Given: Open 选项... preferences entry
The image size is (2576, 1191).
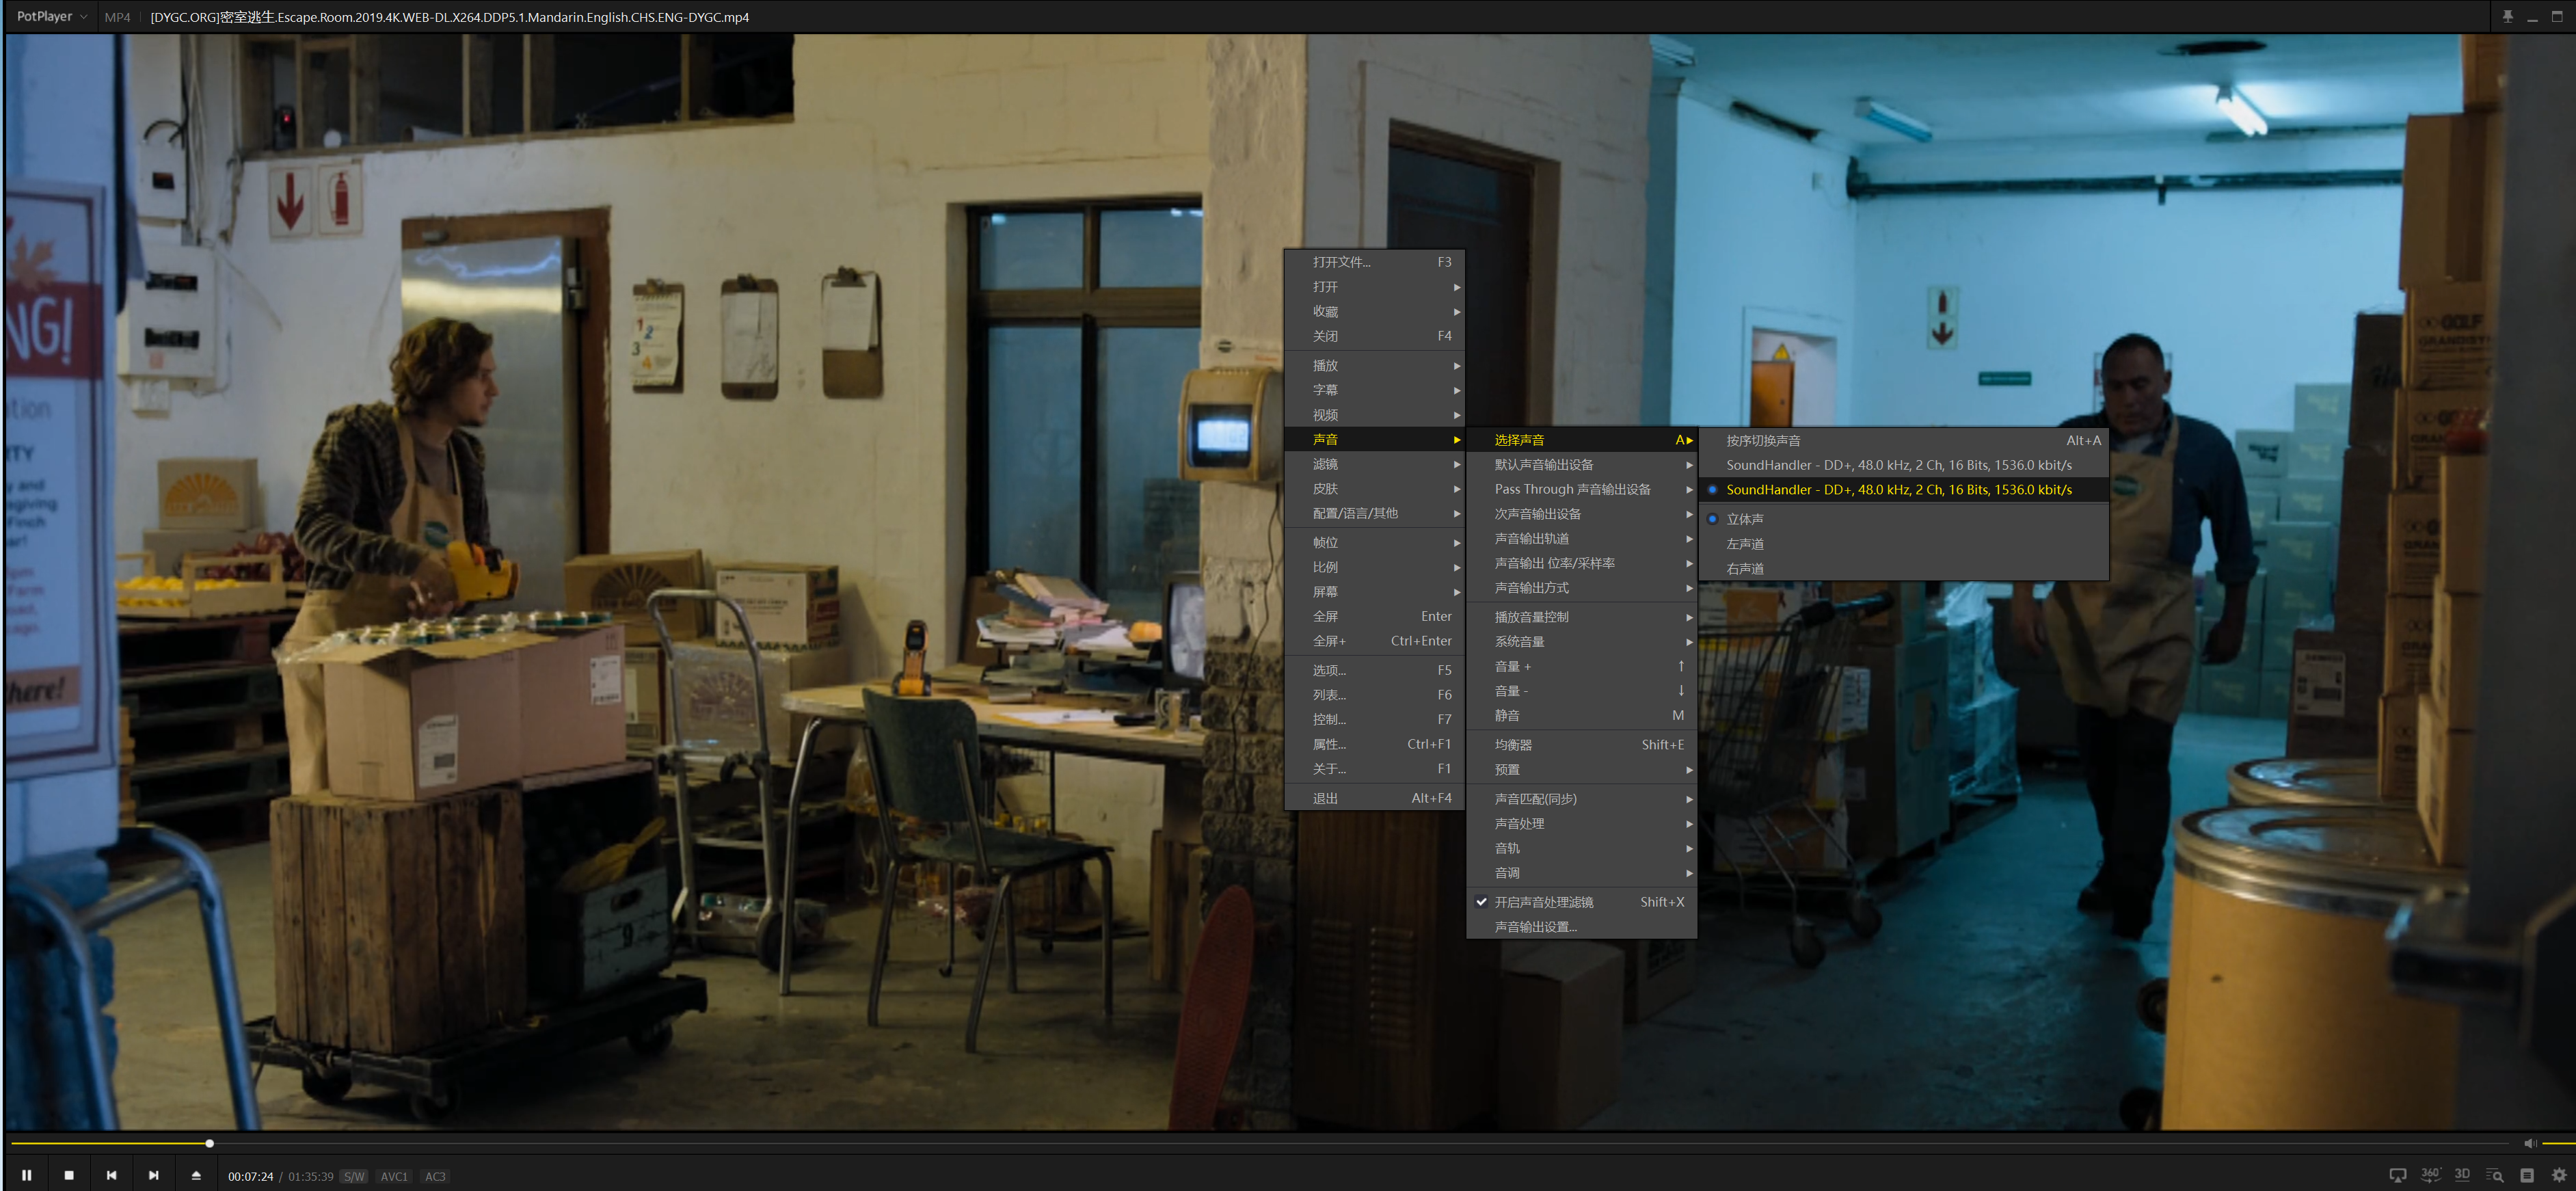Looking at the screenshot, I should (1376, 670).
